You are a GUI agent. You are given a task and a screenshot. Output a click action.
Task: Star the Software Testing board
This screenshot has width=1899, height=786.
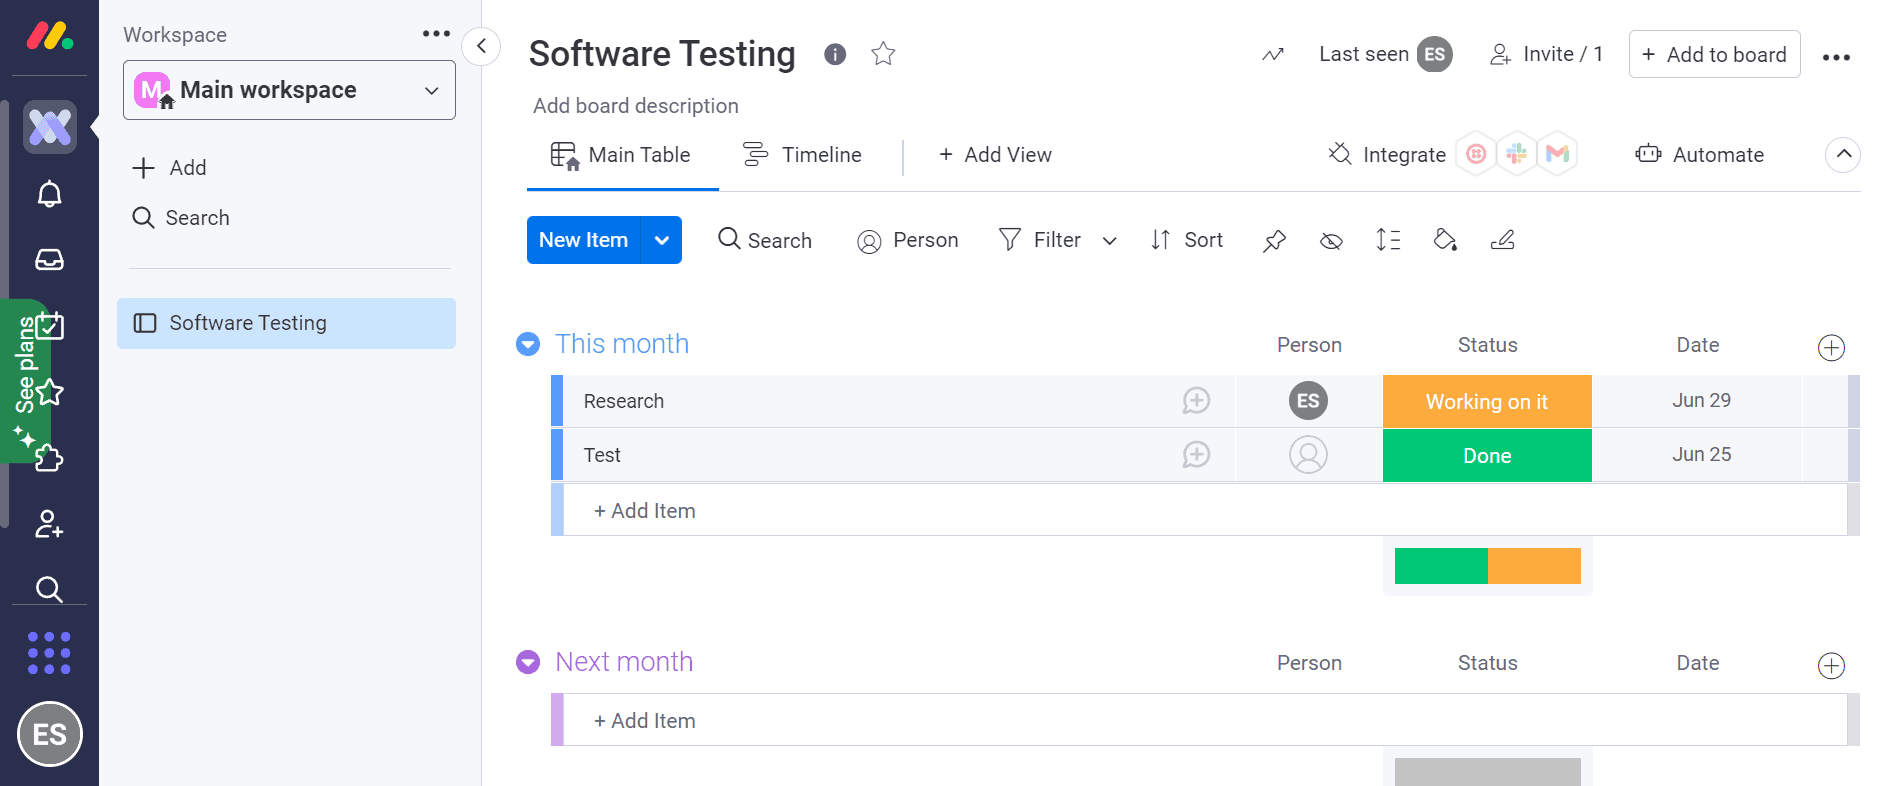[x=883, y=54]
